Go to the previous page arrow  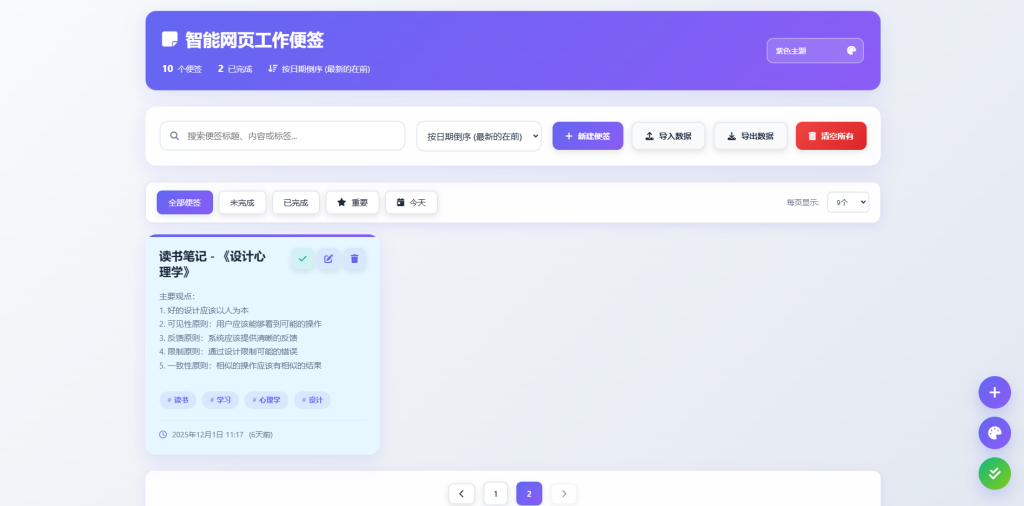coord(462,494)
